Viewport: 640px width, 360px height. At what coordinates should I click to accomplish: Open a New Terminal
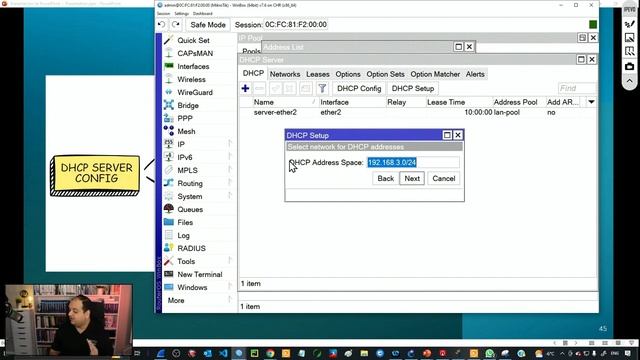[x=200, y=275]
